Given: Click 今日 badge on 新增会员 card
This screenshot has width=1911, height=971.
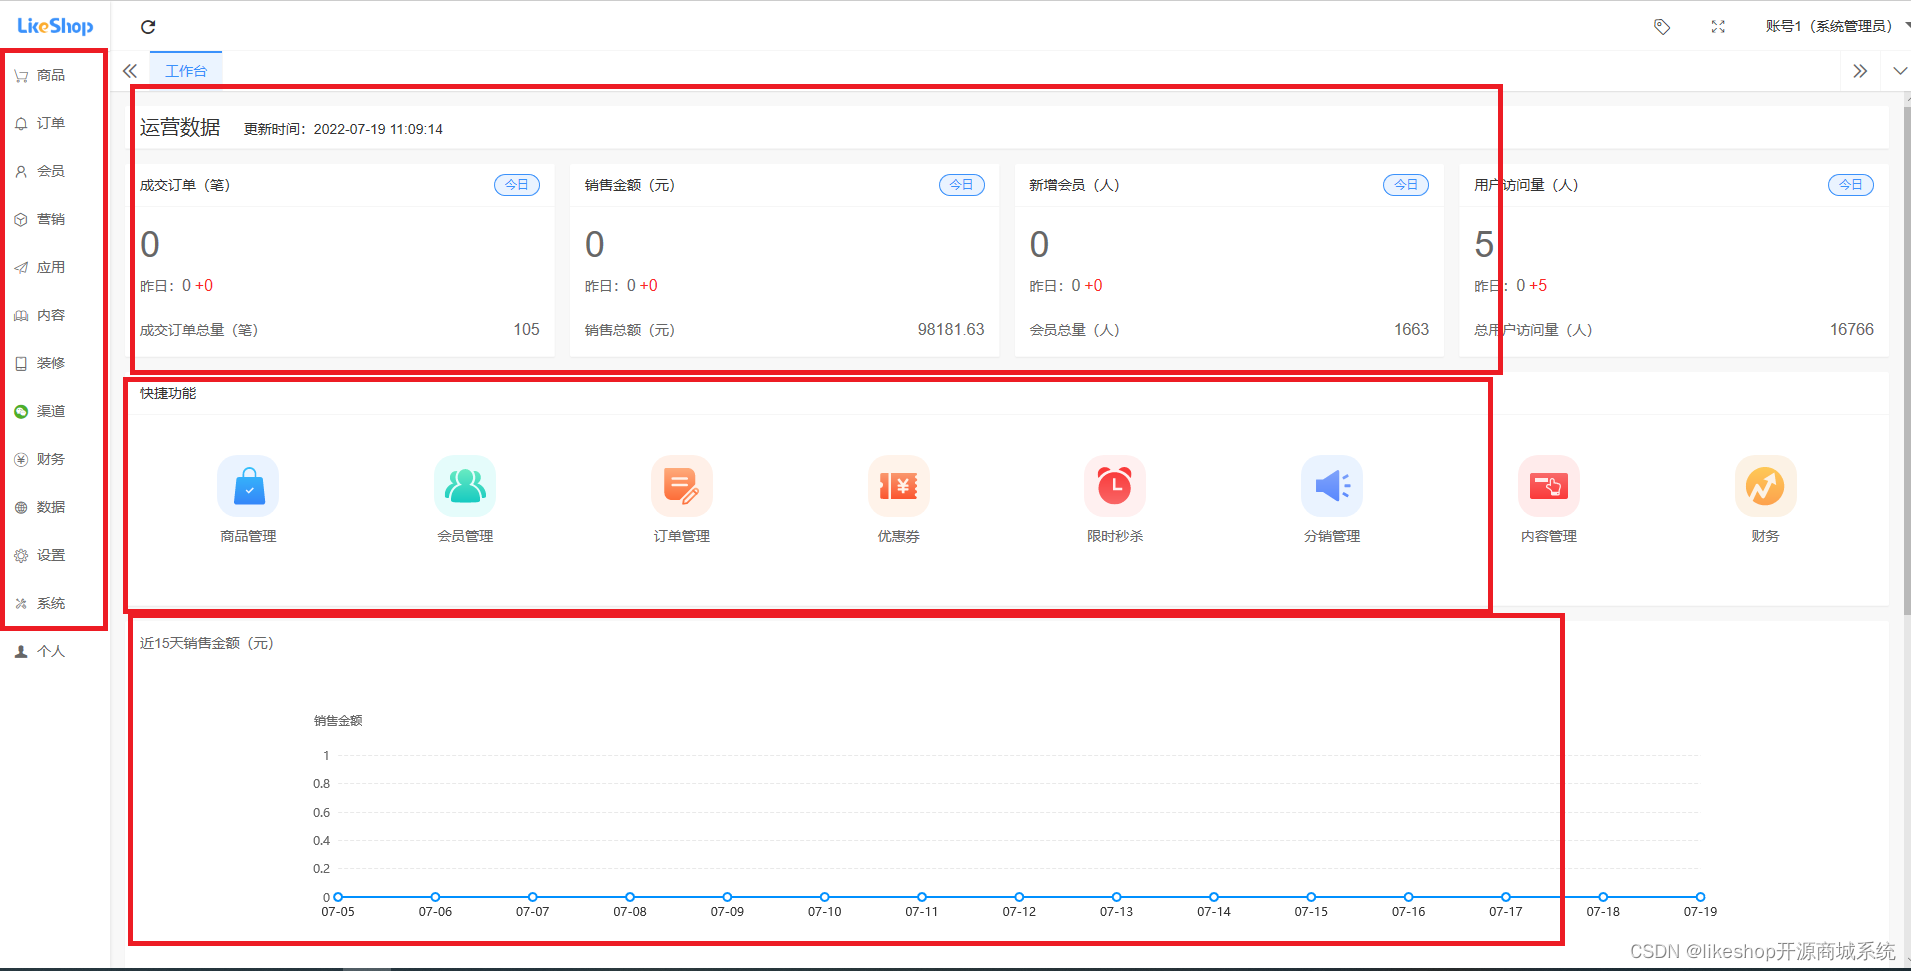Looking at the screenshot, I should point(1406,185).
